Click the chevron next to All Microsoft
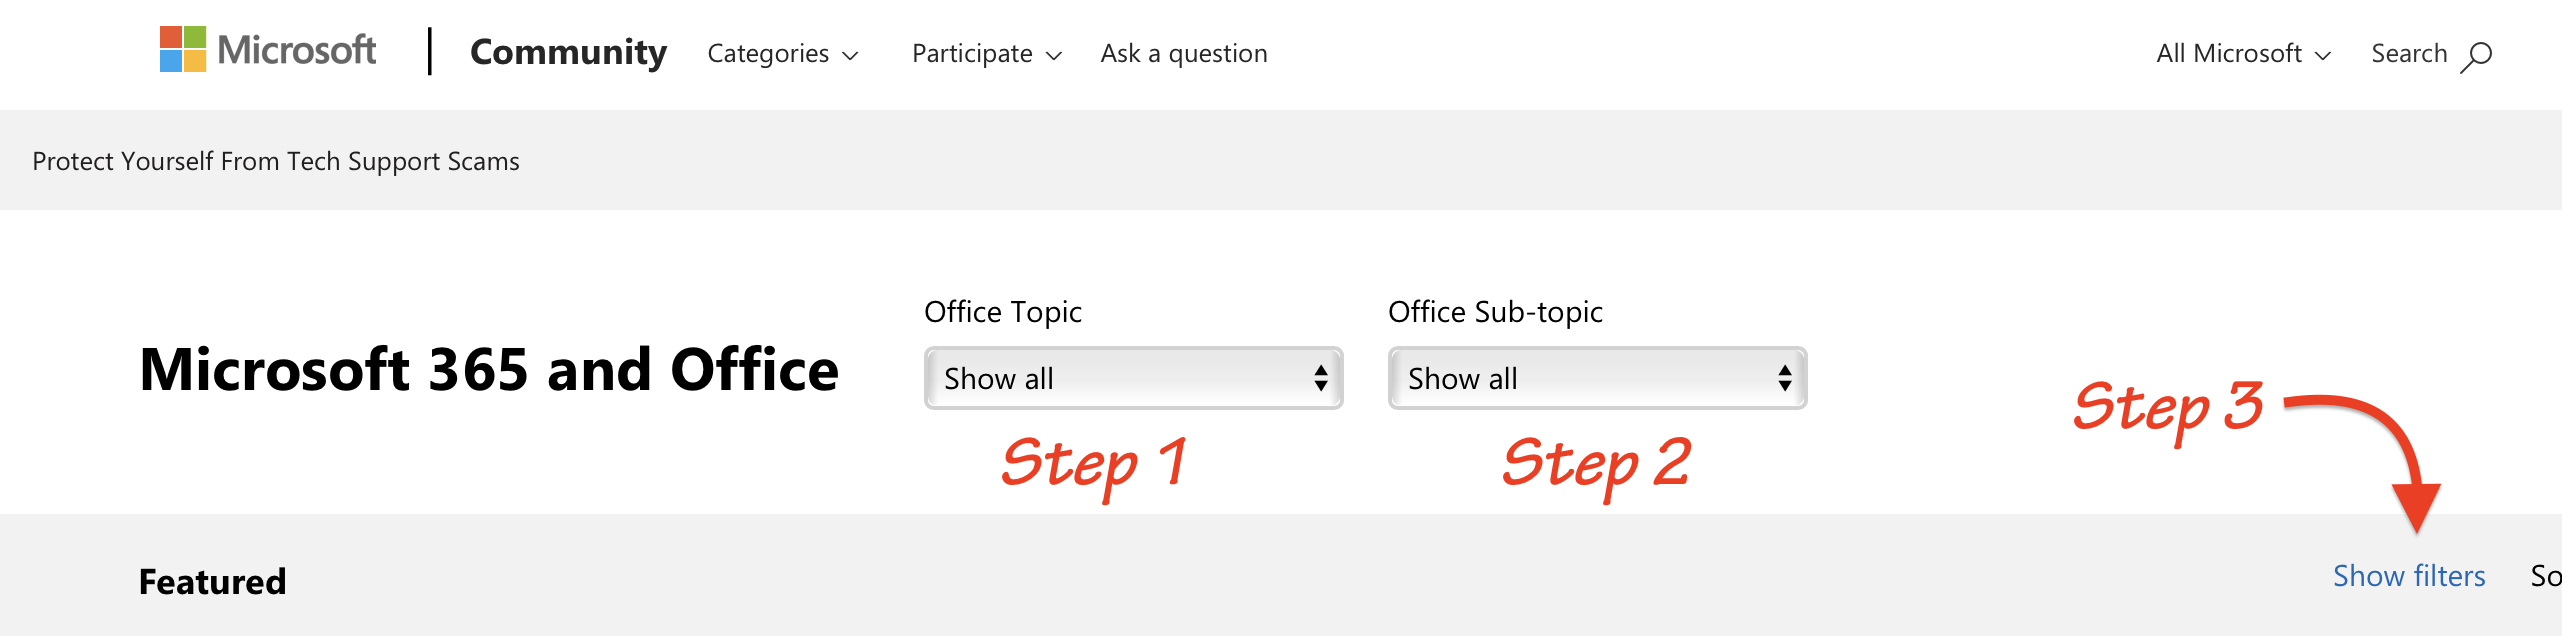The image size is (2562, 636). pos(2323,56)
